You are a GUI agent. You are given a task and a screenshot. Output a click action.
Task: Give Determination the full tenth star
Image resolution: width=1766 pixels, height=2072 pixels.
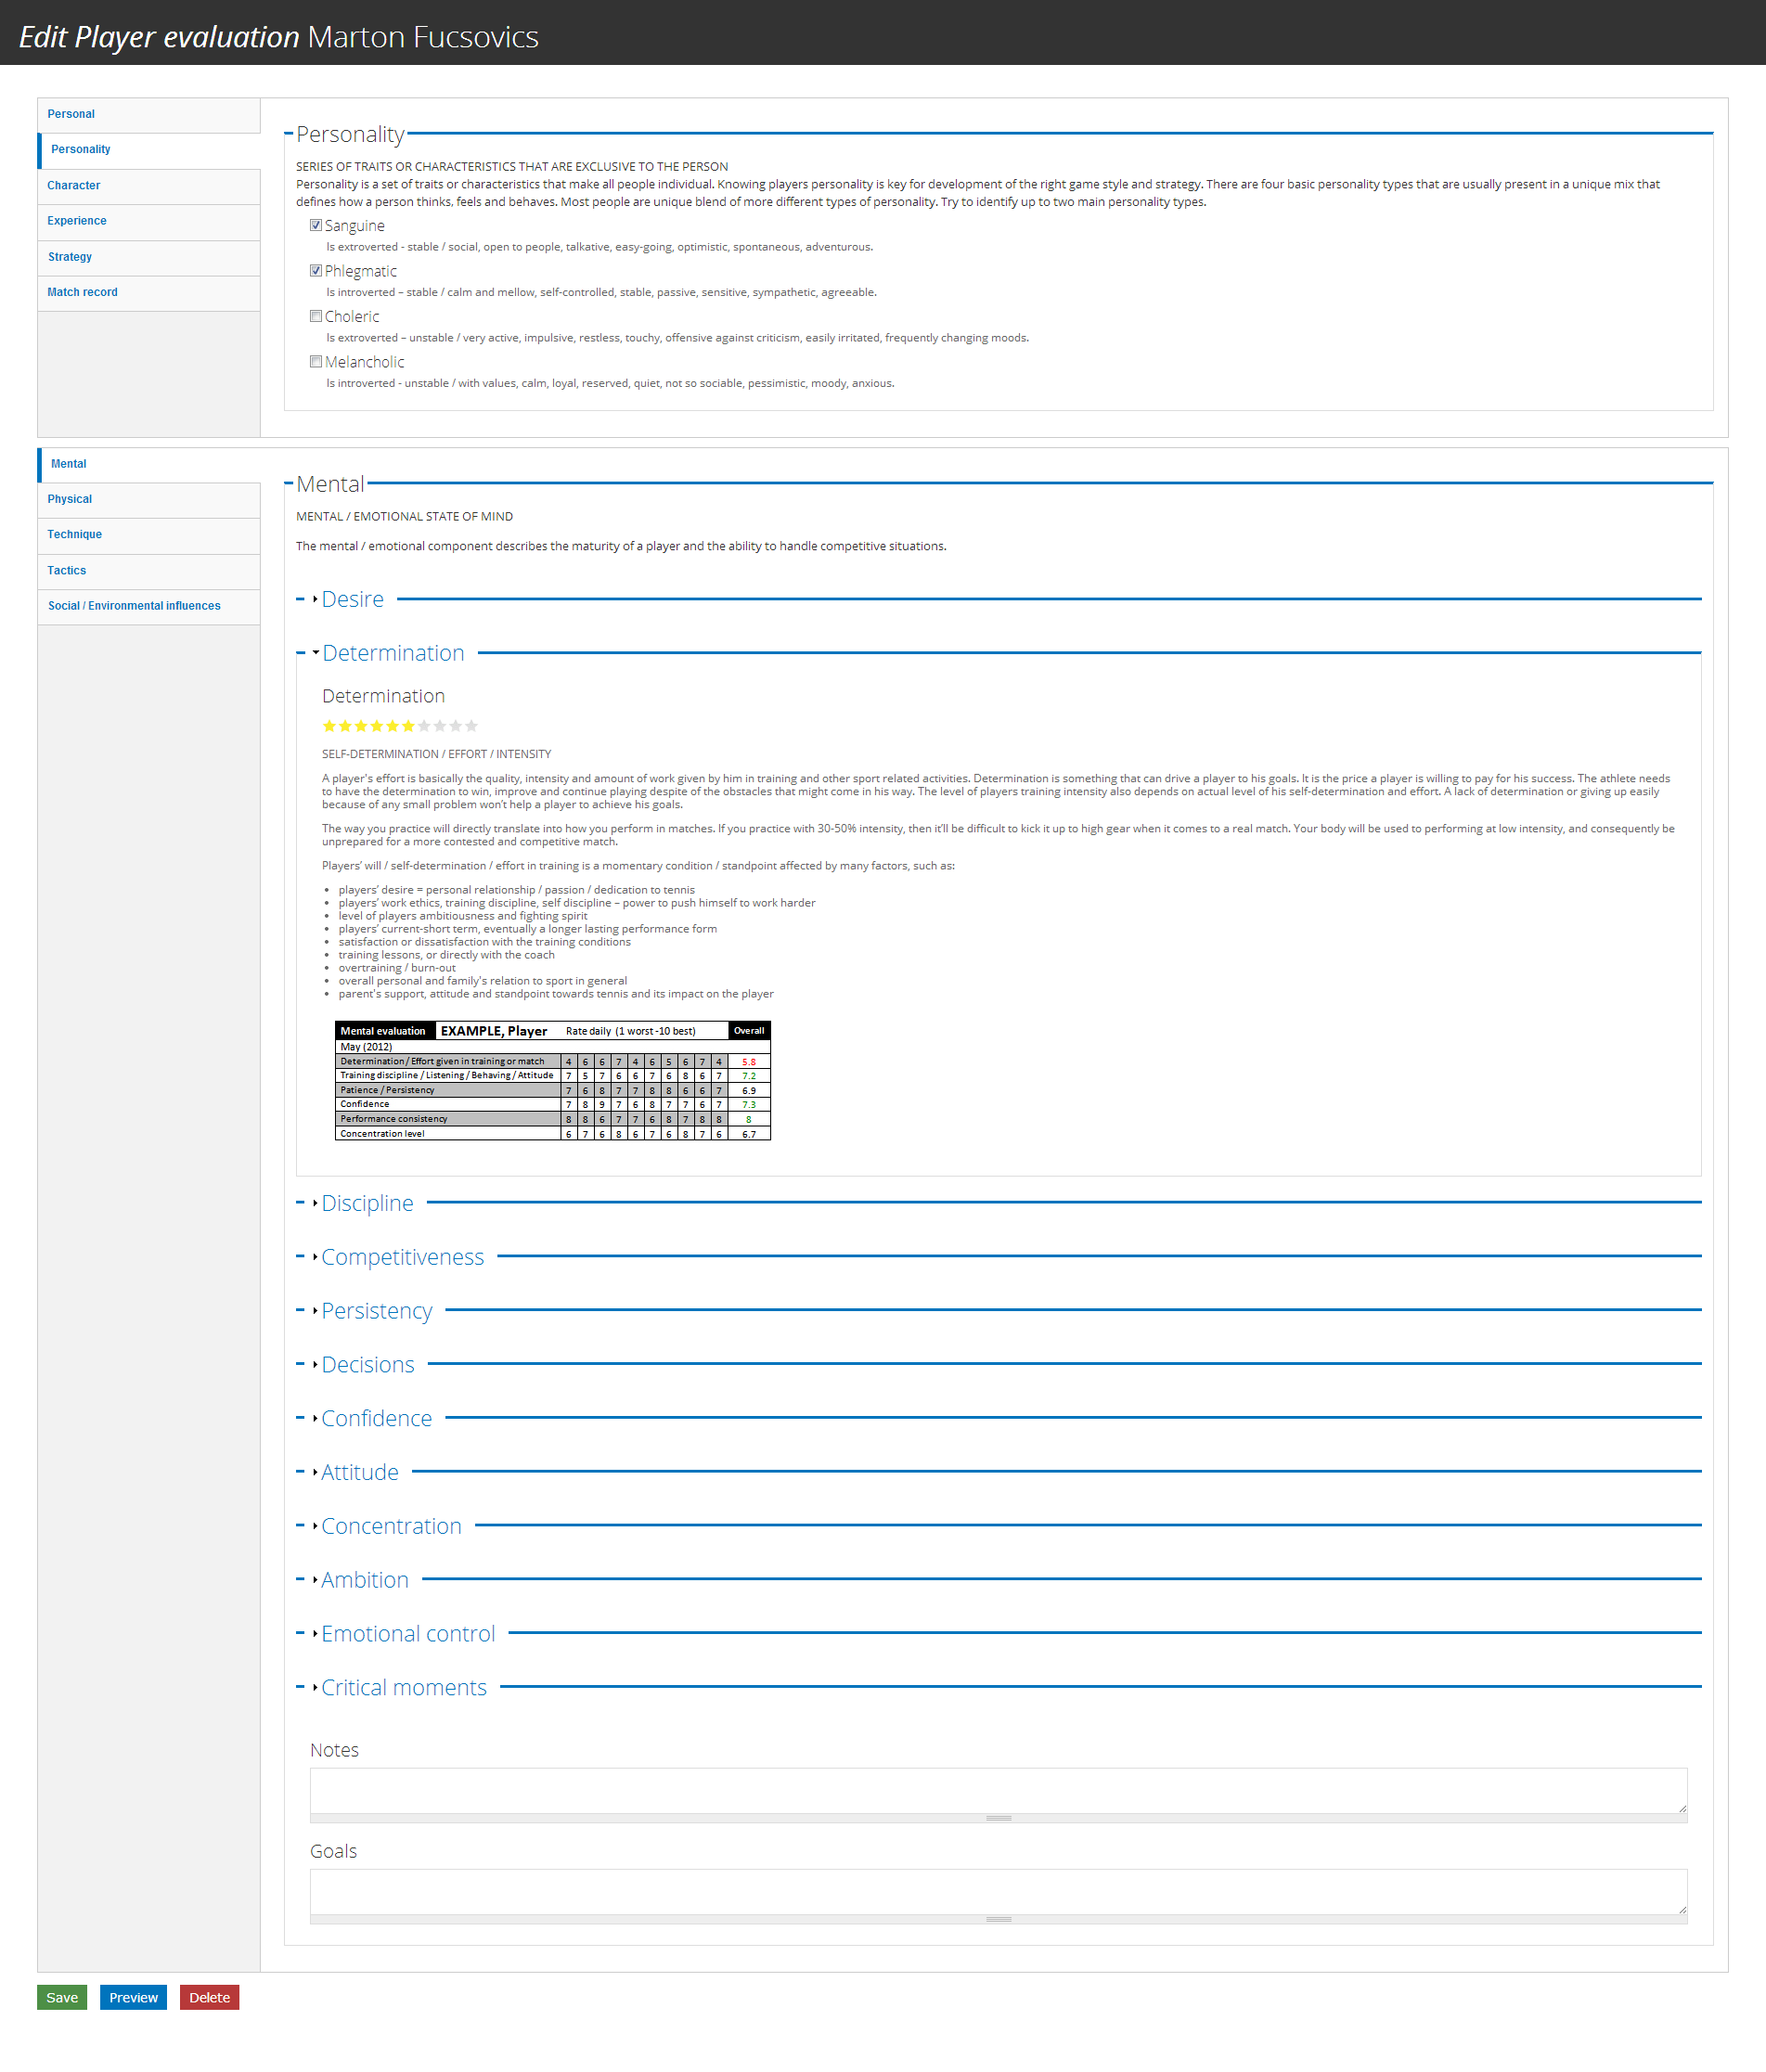tap(471, 726)
